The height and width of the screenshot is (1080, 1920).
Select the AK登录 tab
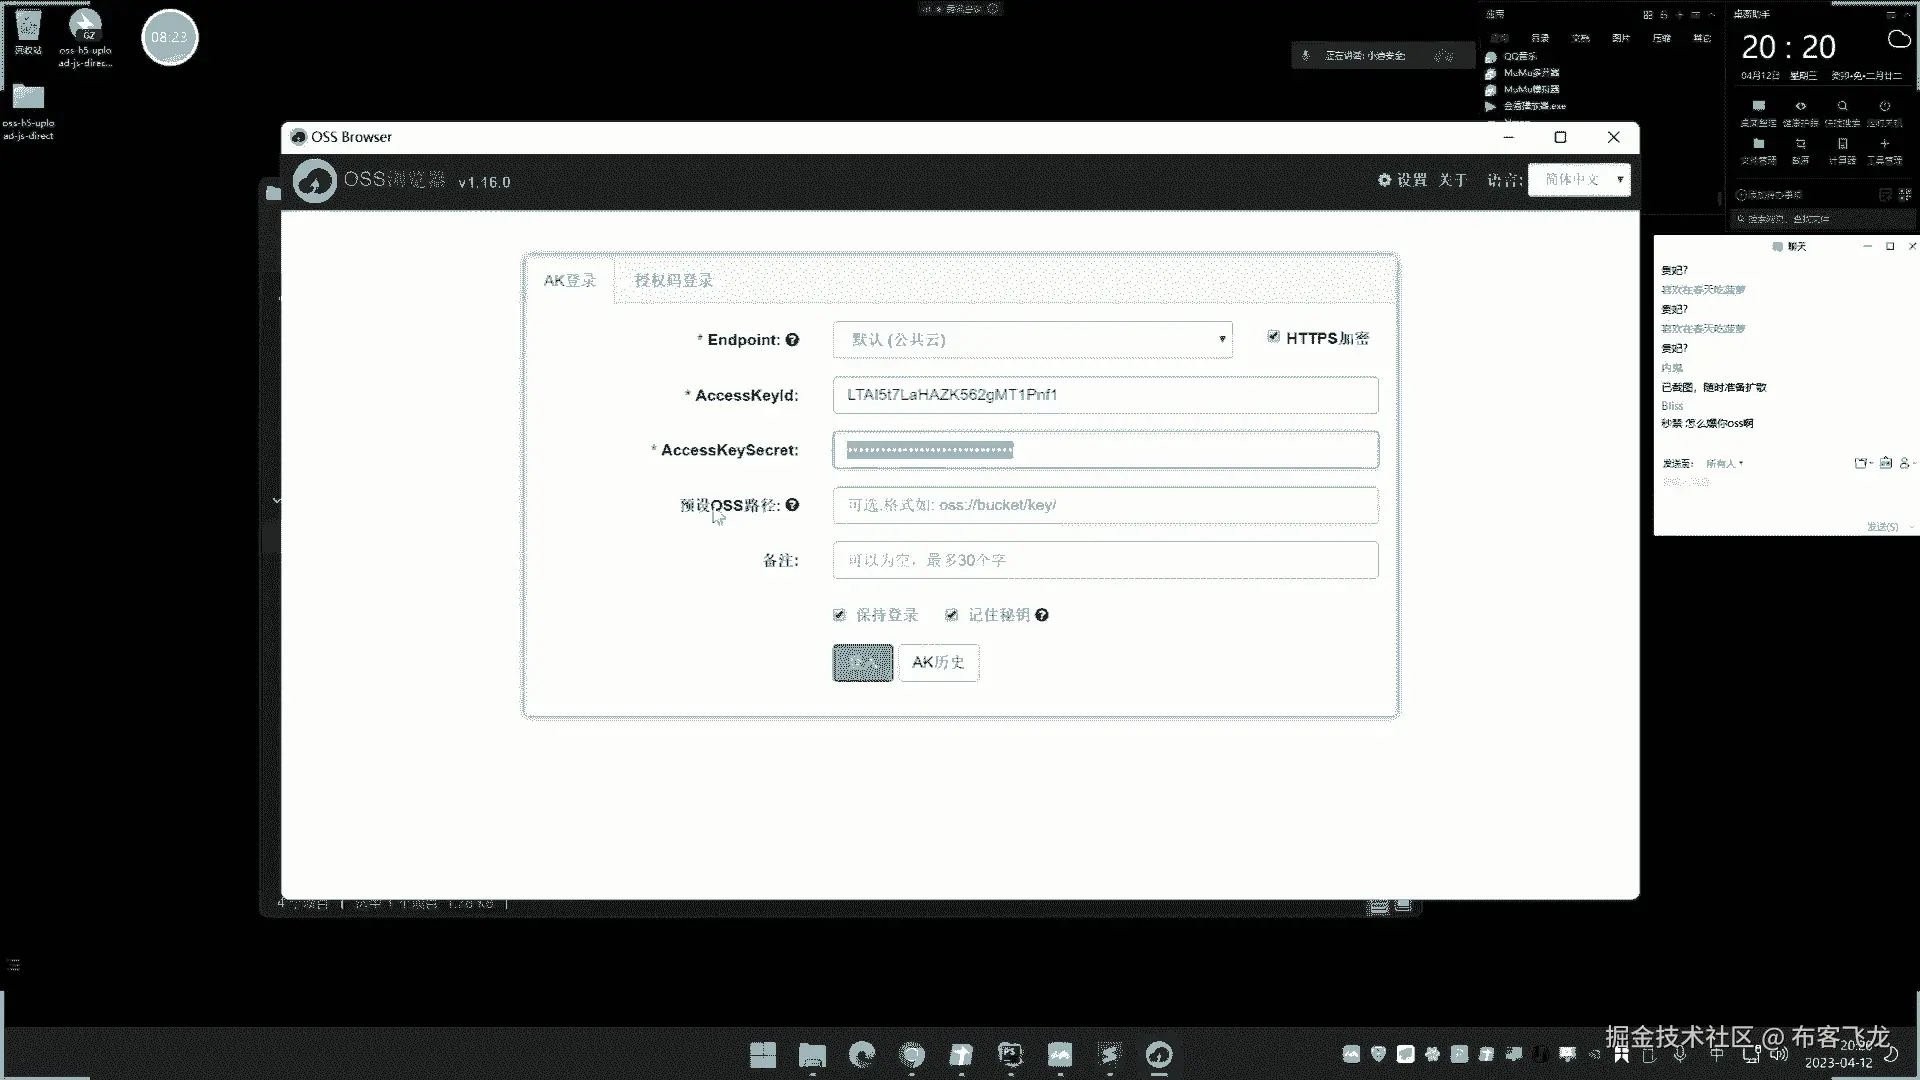(x=569, y=281)
